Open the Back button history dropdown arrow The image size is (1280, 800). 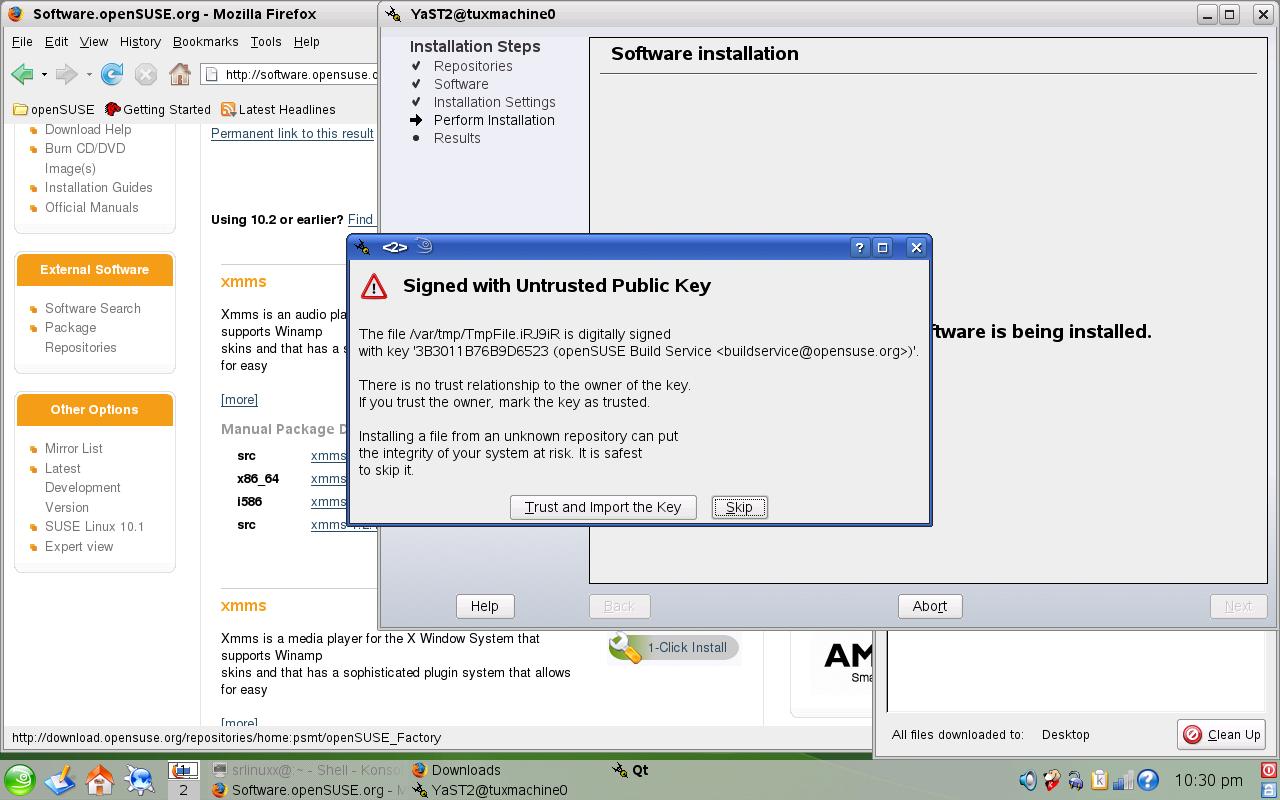44,74
